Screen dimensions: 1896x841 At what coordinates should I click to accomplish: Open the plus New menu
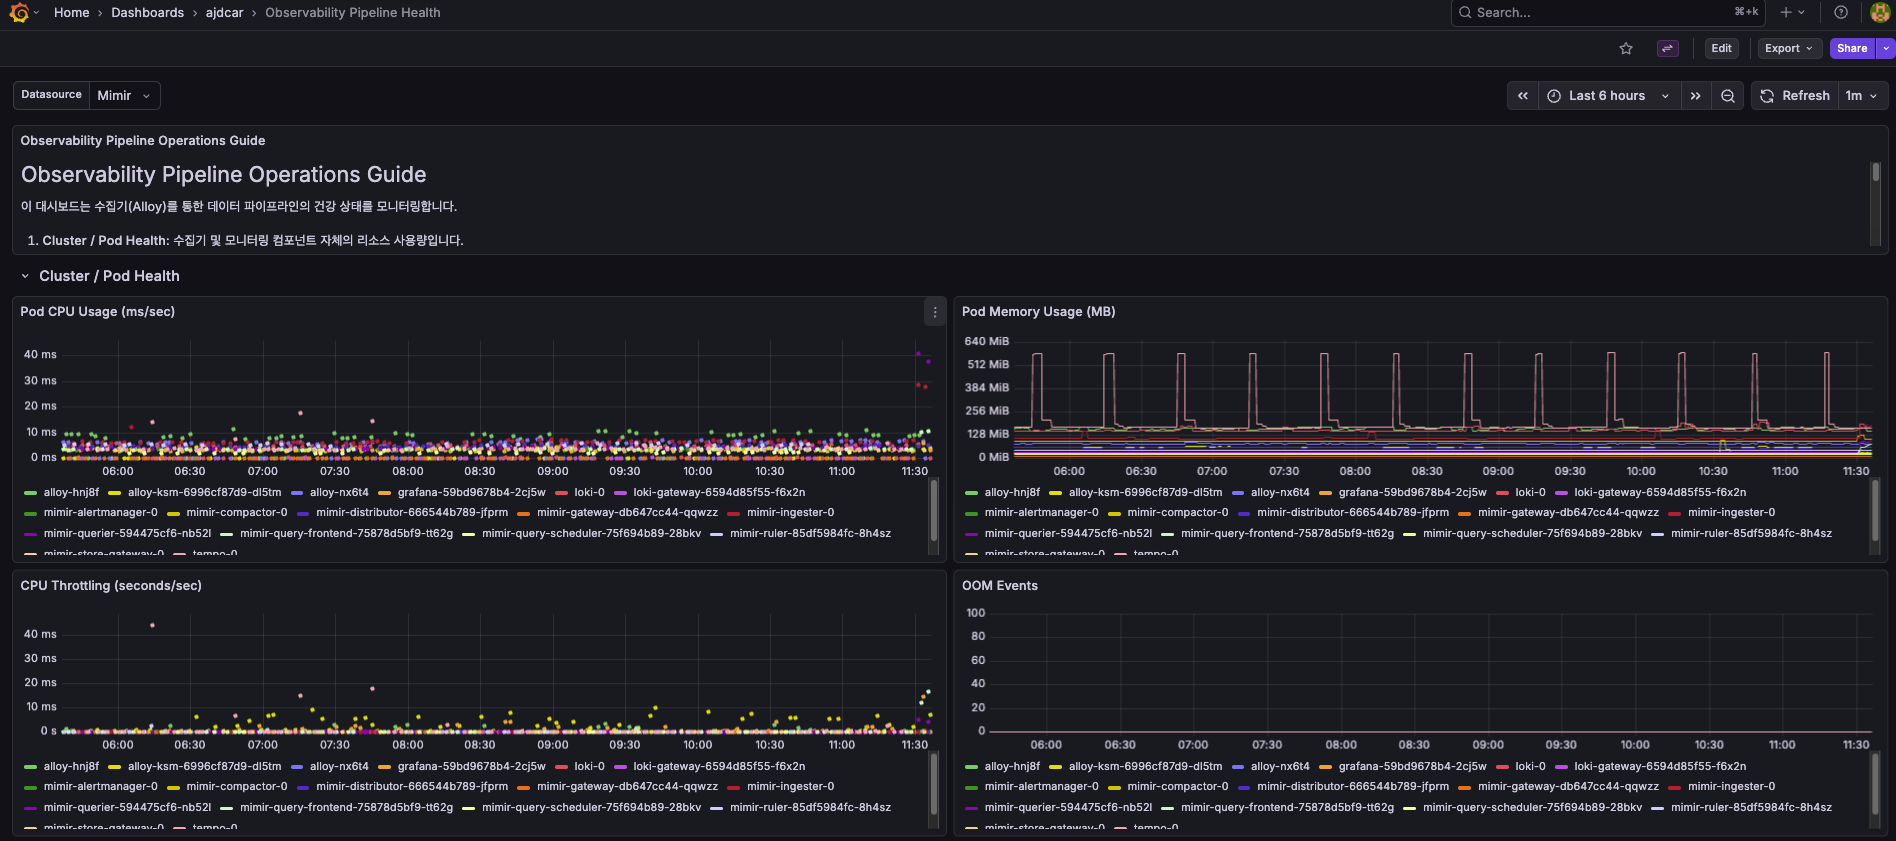(1791, 13)
